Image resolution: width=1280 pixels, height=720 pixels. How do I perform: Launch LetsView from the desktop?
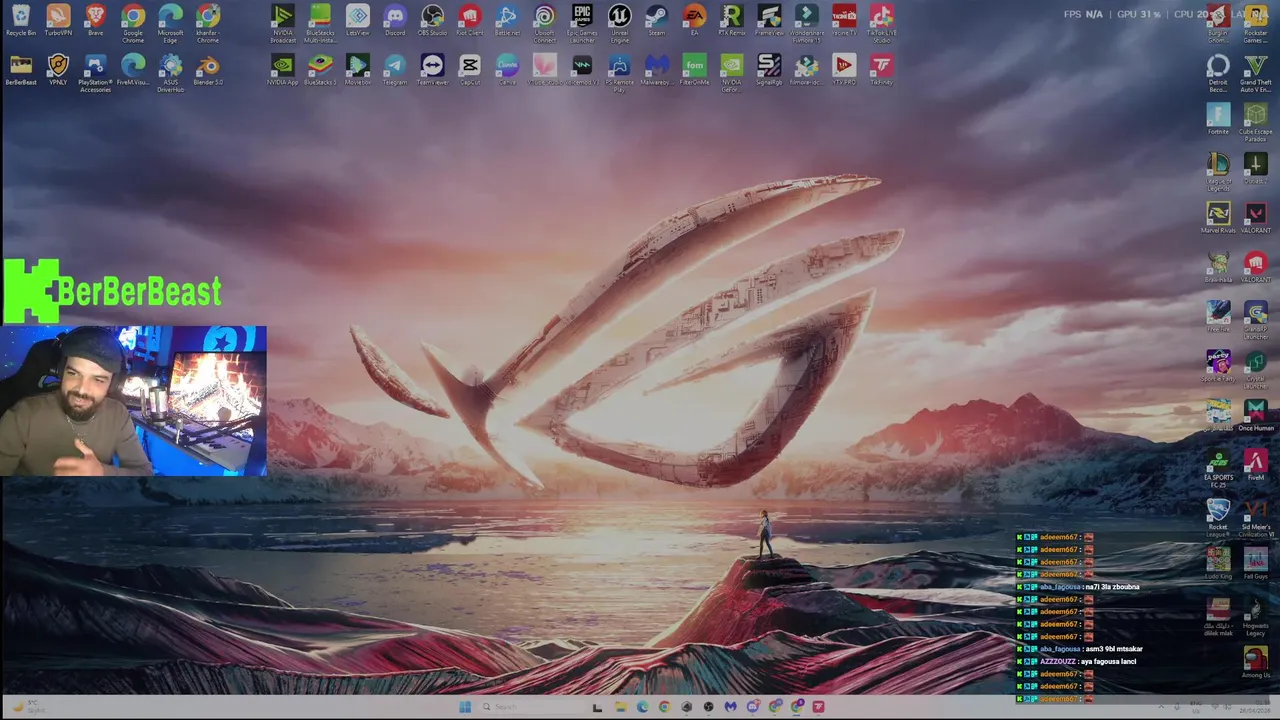click(x=358, y=20)
